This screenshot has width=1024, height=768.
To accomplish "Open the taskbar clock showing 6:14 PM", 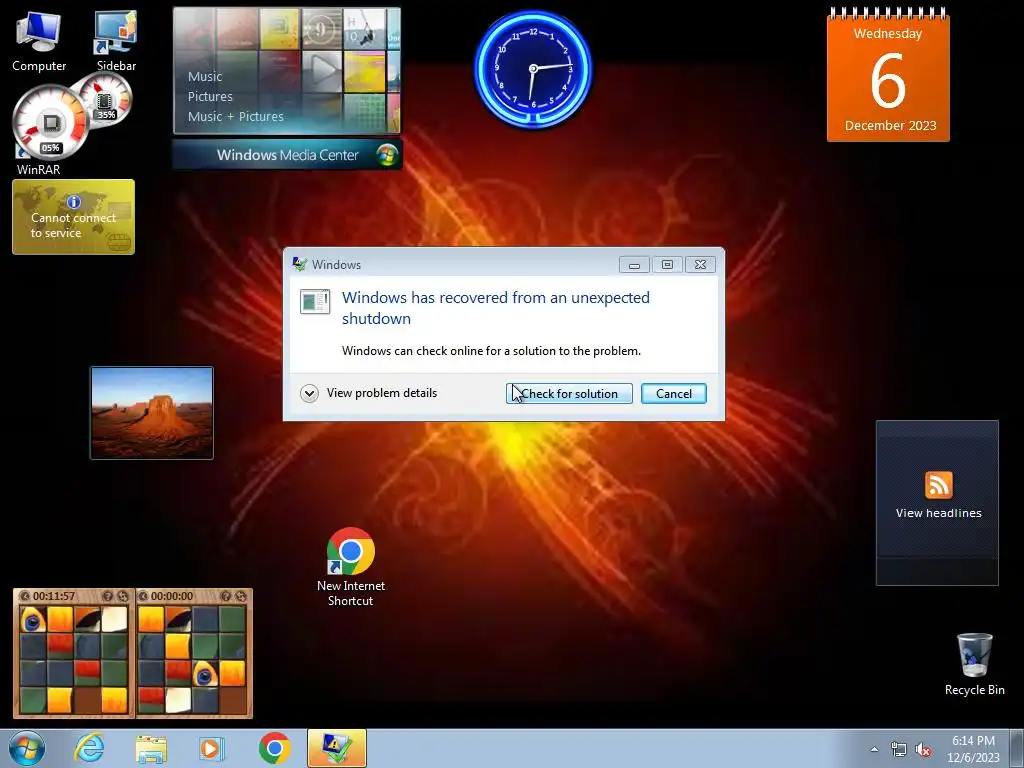I will point(973,749).
